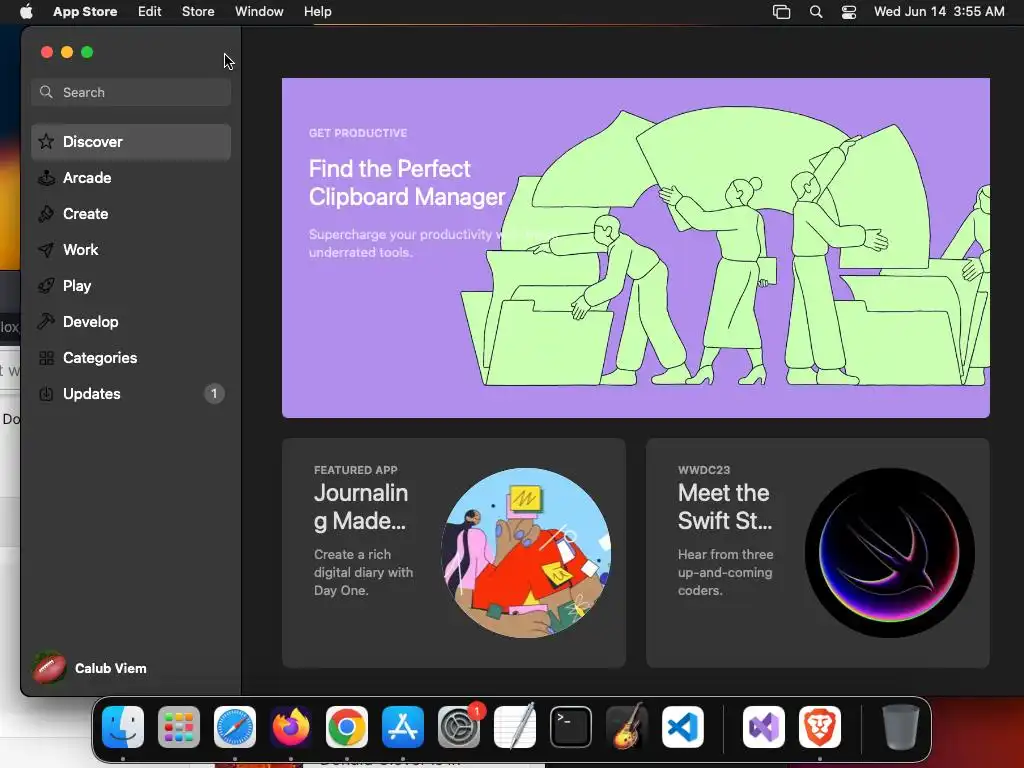
Task: Click the Updates badge showing 1
Action: click(214, 394)
